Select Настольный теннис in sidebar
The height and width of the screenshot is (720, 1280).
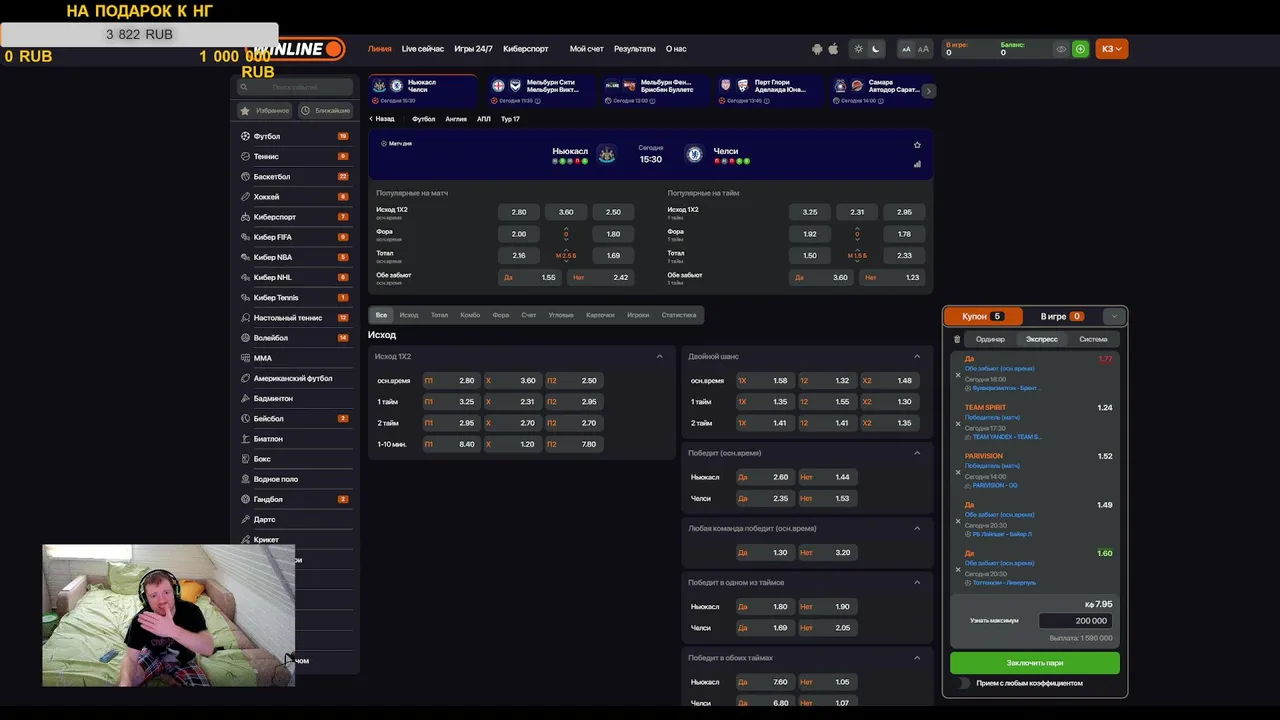click(x=294, y=318)
